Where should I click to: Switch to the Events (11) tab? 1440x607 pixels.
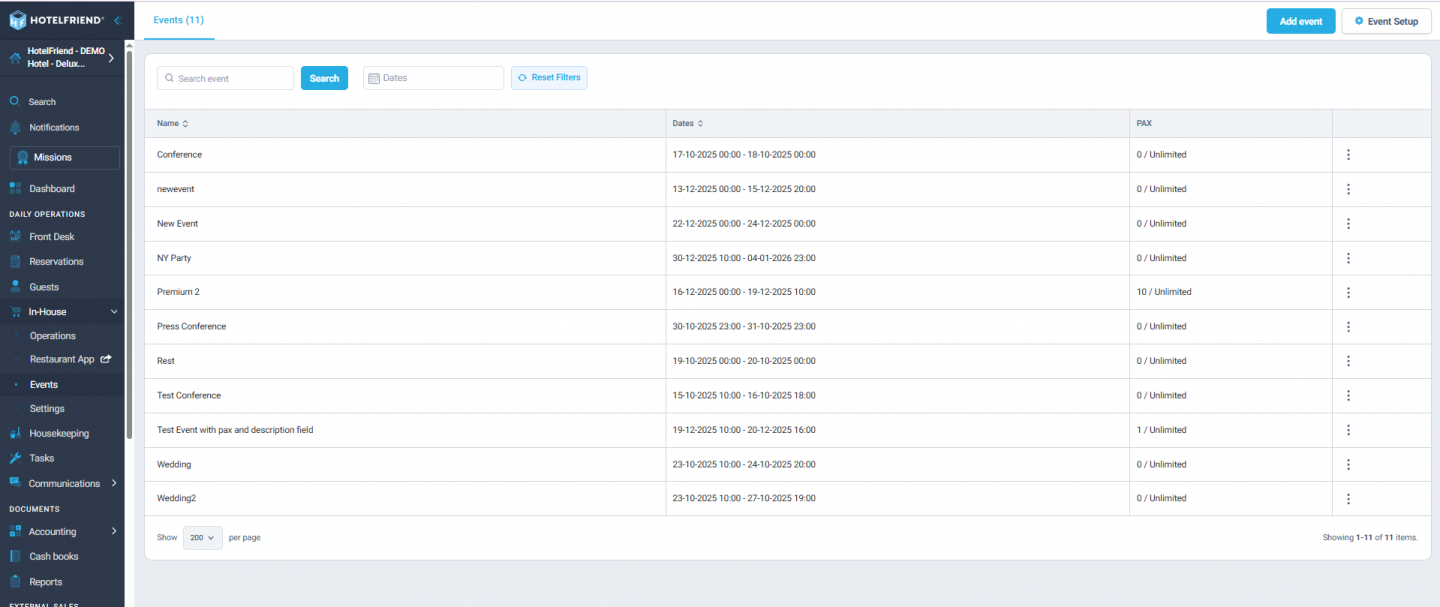[178, 20]
